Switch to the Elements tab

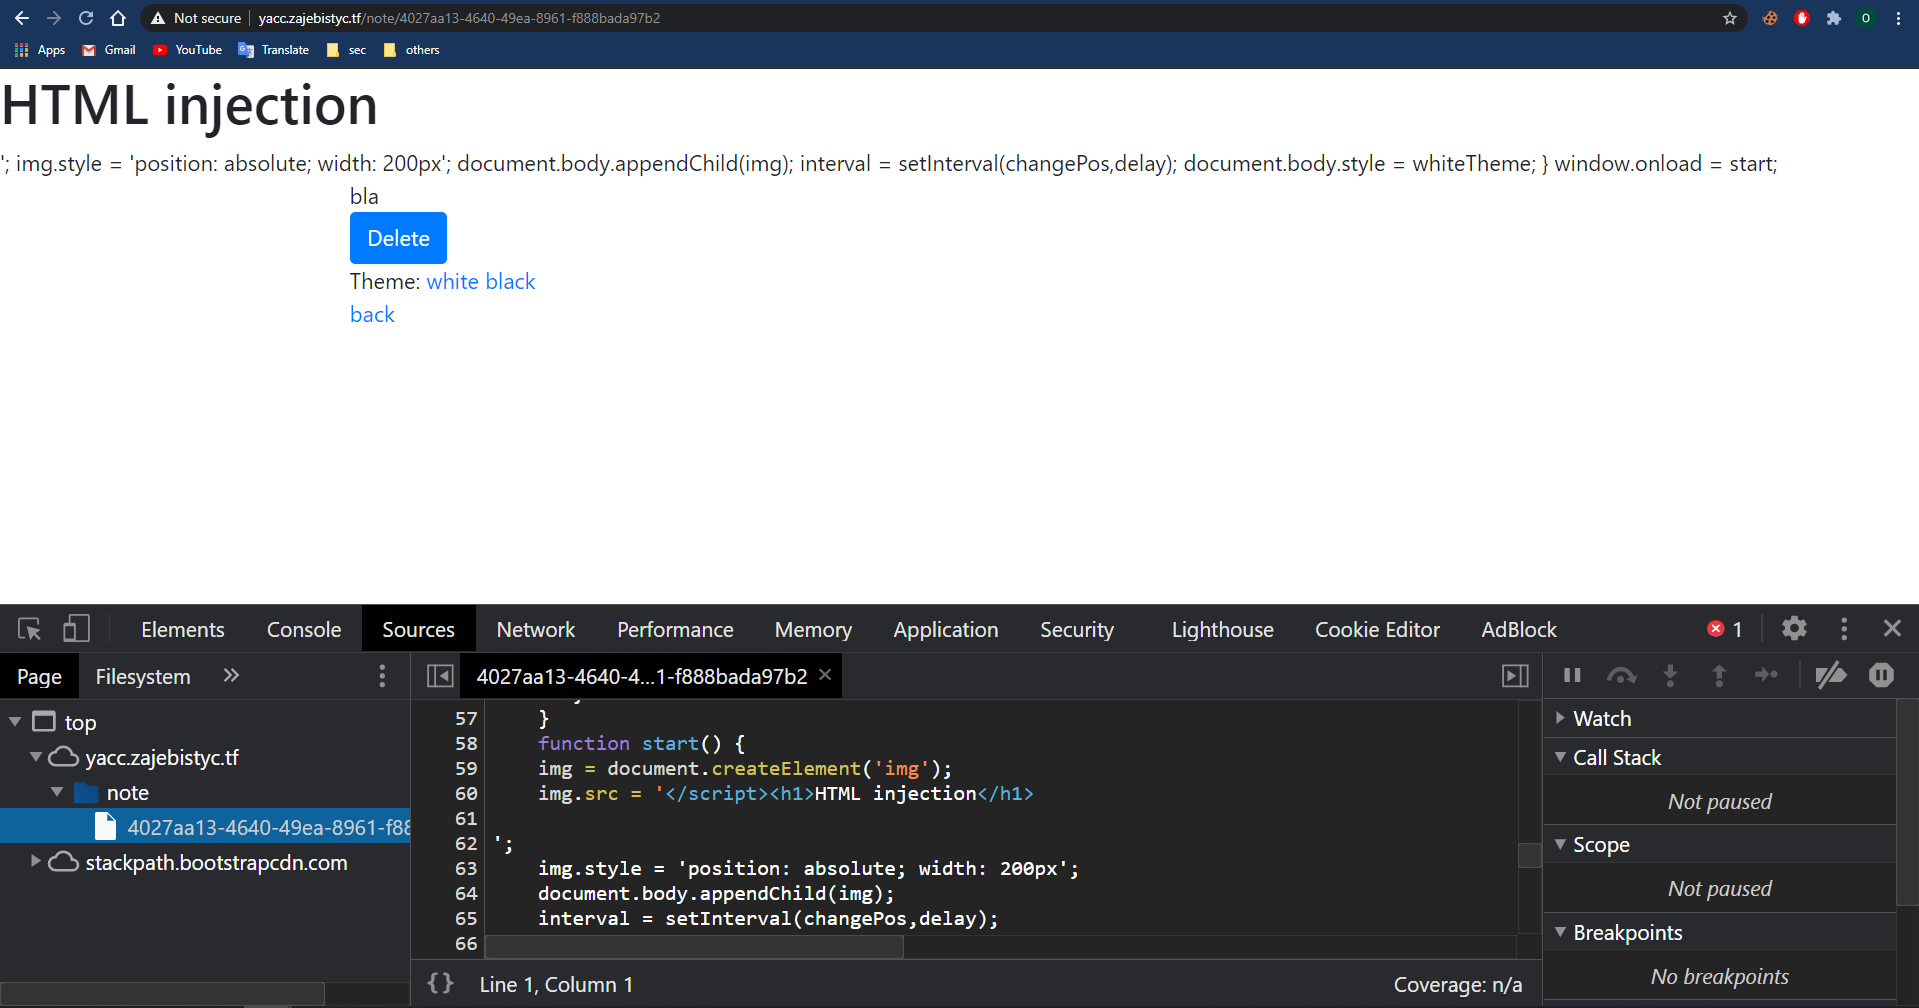[x=183, y=630]
